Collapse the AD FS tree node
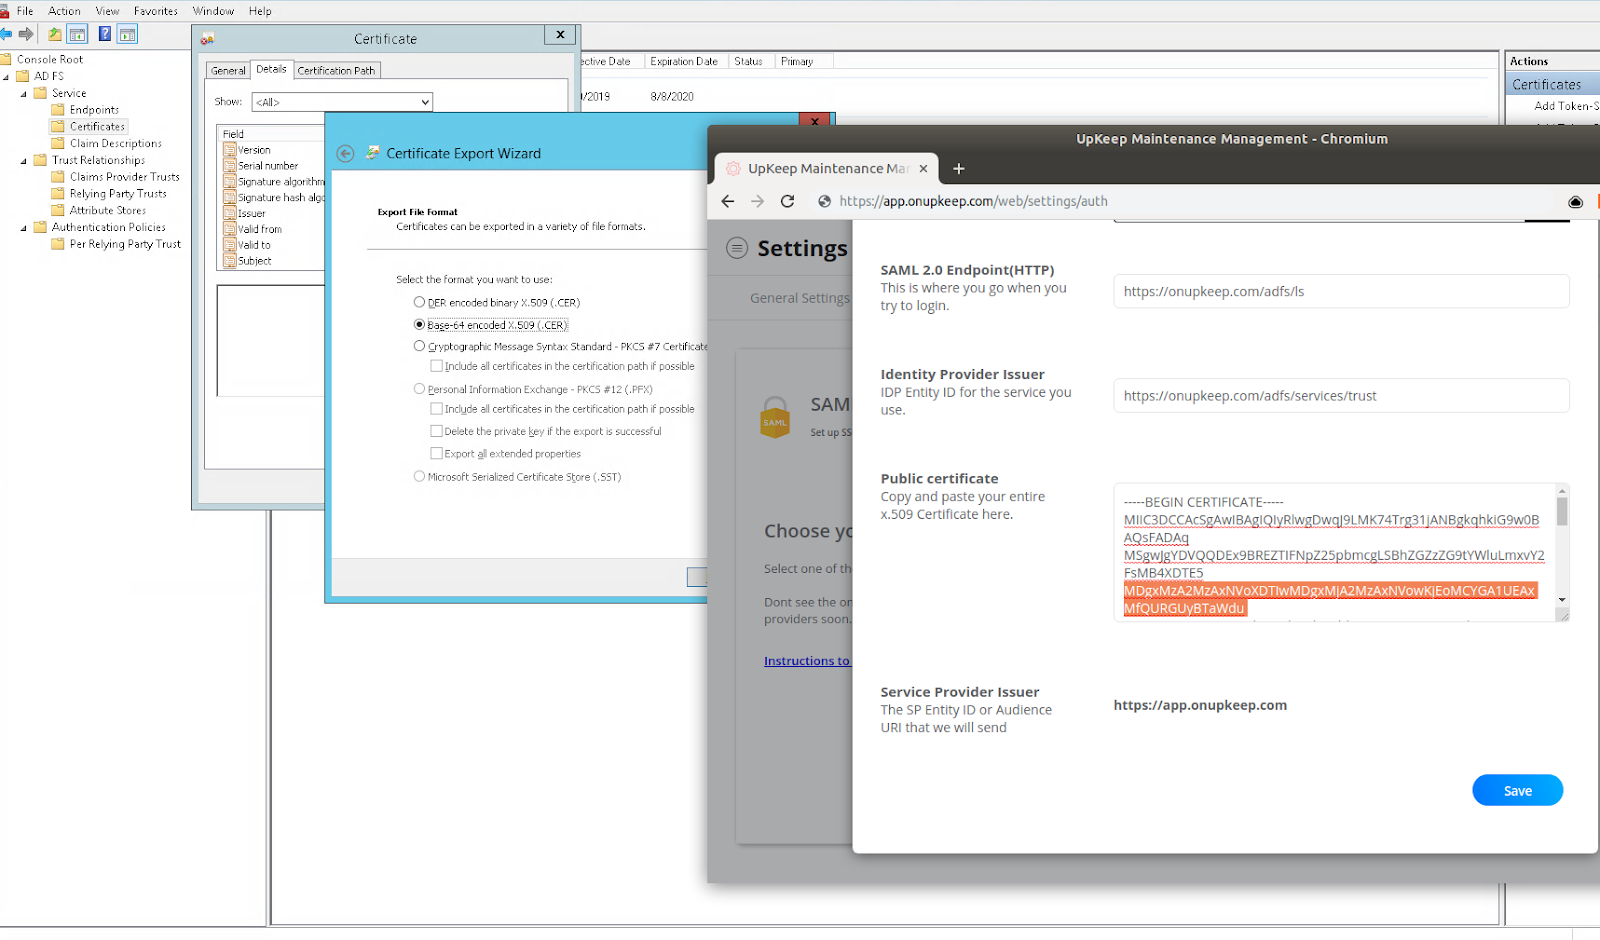The width and height of the screenshot is (1600, 940). 6,77
